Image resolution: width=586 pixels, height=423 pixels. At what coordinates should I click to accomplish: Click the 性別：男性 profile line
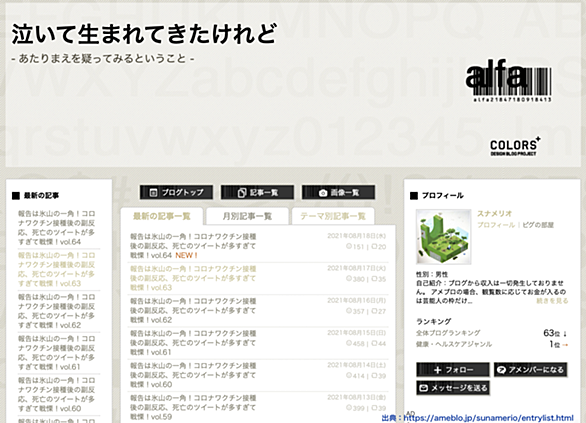tap(432, 274)
